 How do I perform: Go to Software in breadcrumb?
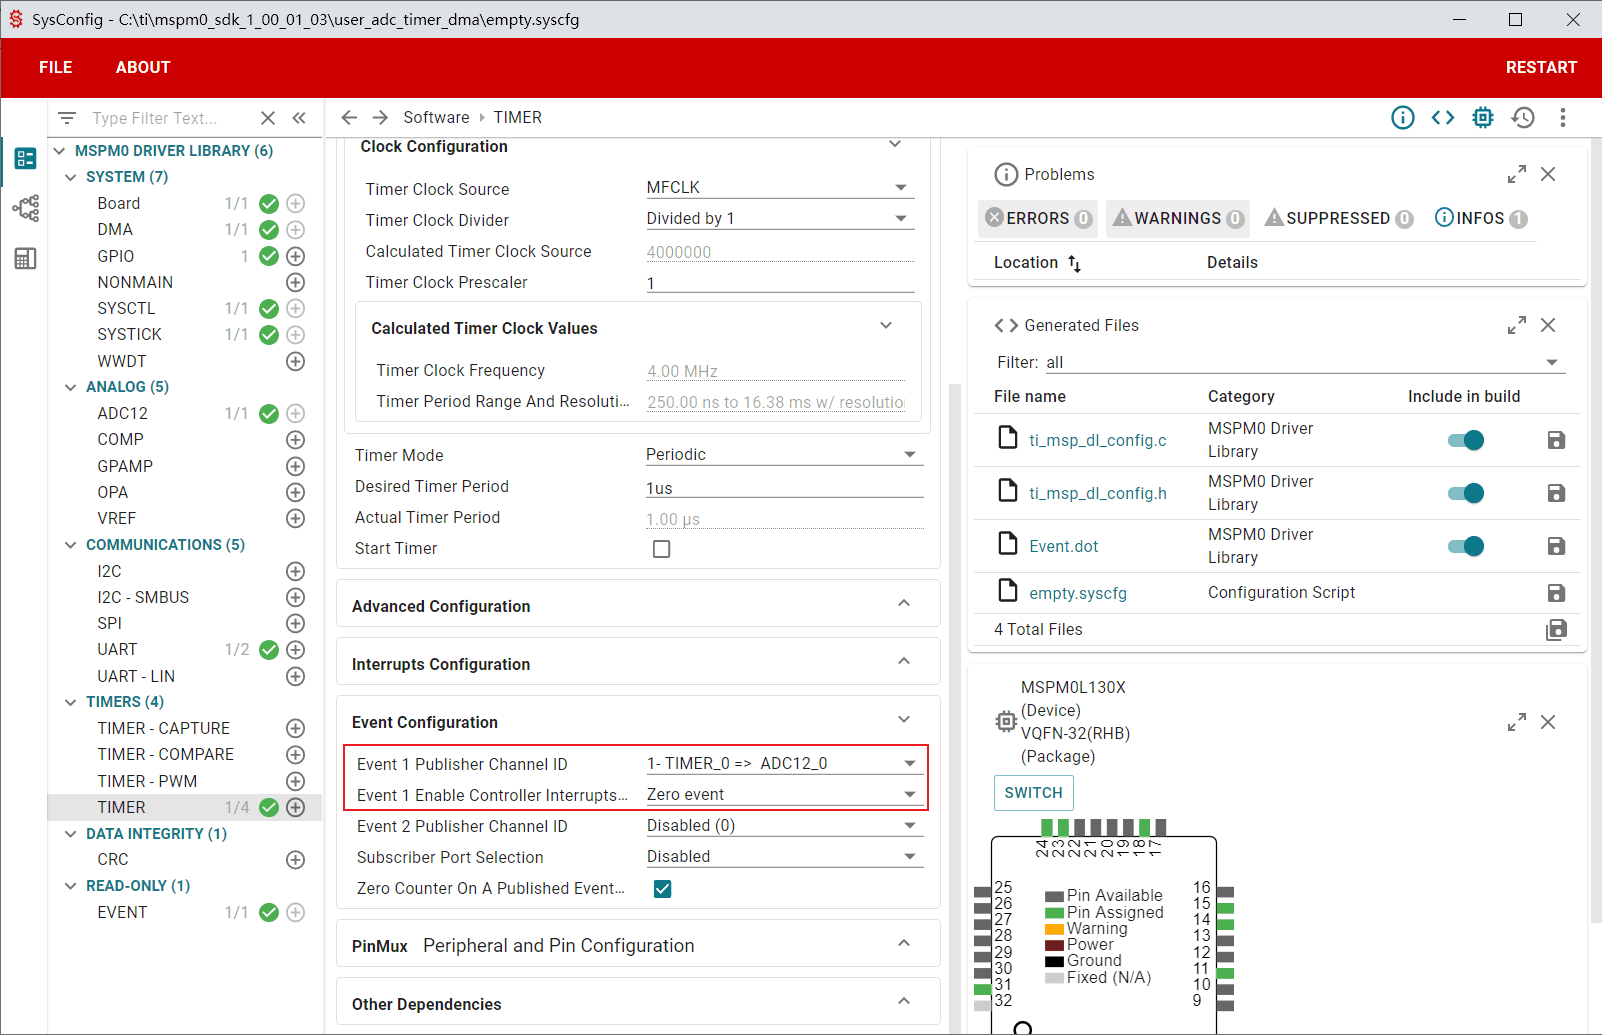pyautogui.click(x=436, y=118)
